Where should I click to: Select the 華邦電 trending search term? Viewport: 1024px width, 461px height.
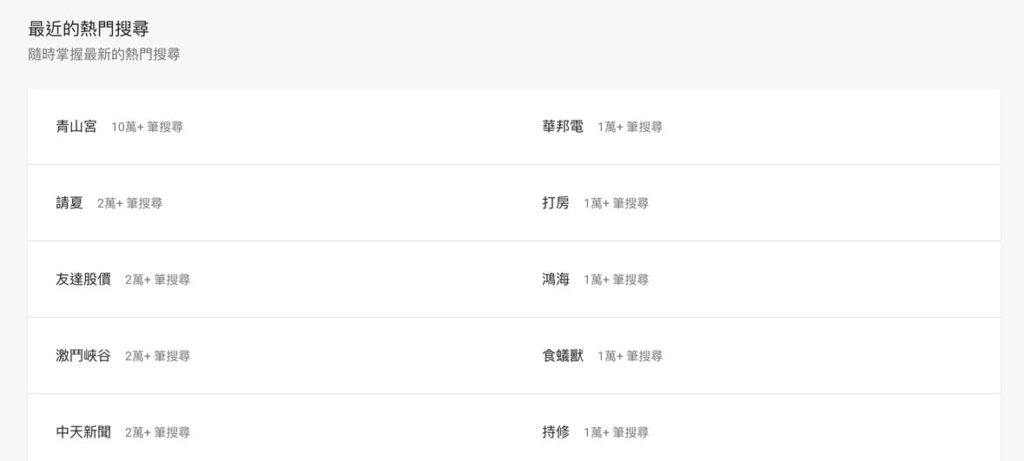point(562,127)
